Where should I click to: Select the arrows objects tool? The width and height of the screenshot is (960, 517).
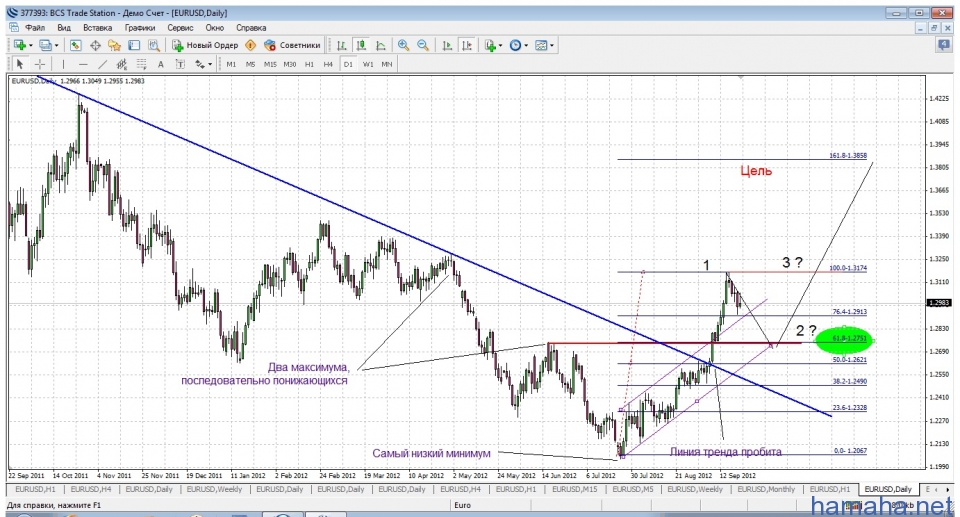click(200, 64)
